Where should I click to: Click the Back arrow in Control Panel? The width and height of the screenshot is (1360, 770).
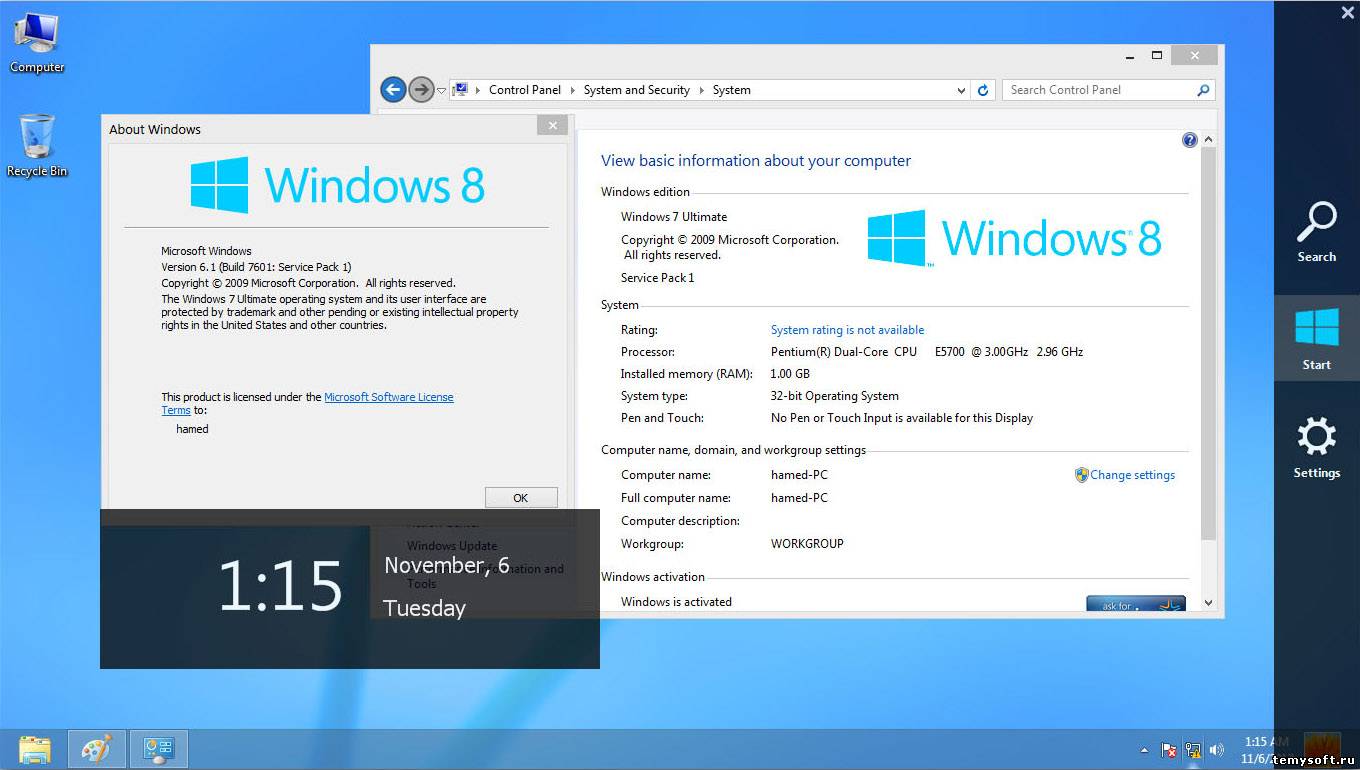click(393, 90)
